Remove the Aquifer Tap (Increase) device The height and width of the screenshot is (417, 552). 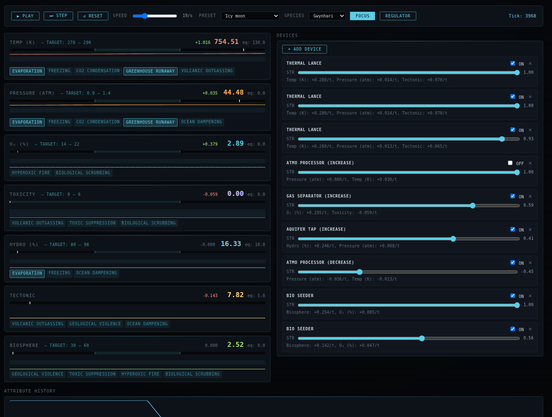point(530,229)
